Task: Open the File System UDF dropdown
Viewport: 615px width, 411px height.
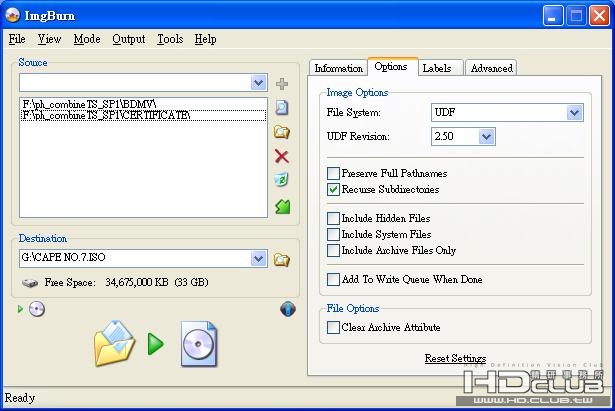Action: tap(574, 113)
